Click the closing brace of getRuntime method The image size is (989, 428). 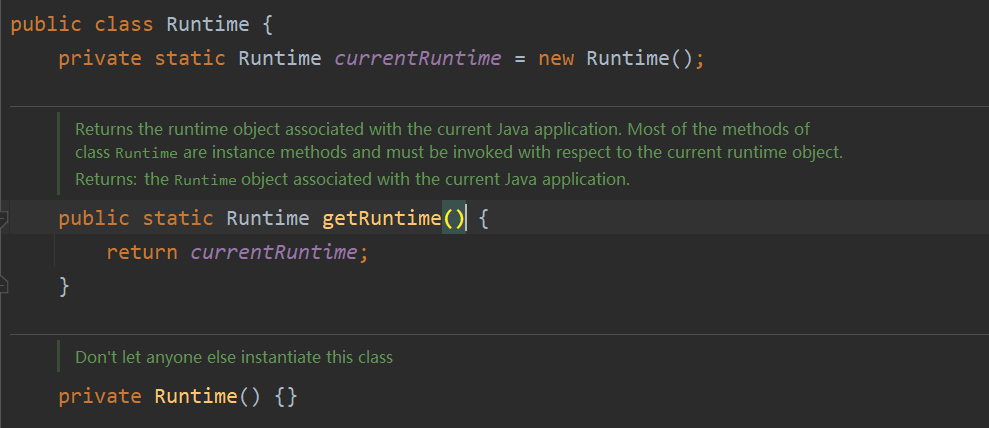tap(64, 286)
